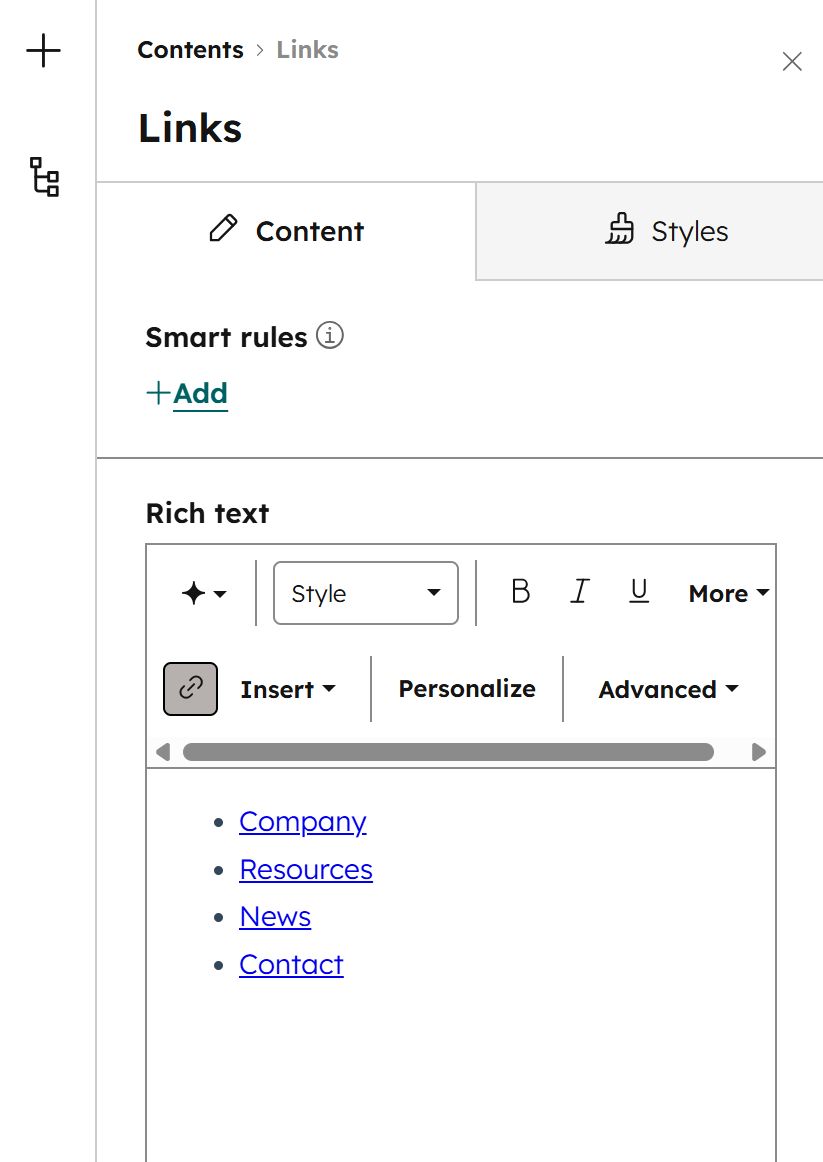This screenshot has width=823, height=1162.
Task: Open the component tree sidebar icon
Action: (x=43, y=178)
